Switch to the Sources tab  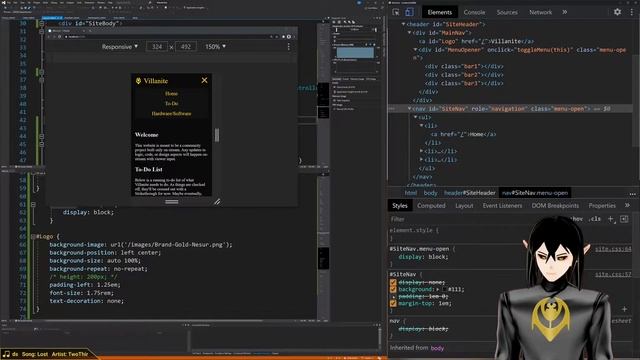(507, 12)
